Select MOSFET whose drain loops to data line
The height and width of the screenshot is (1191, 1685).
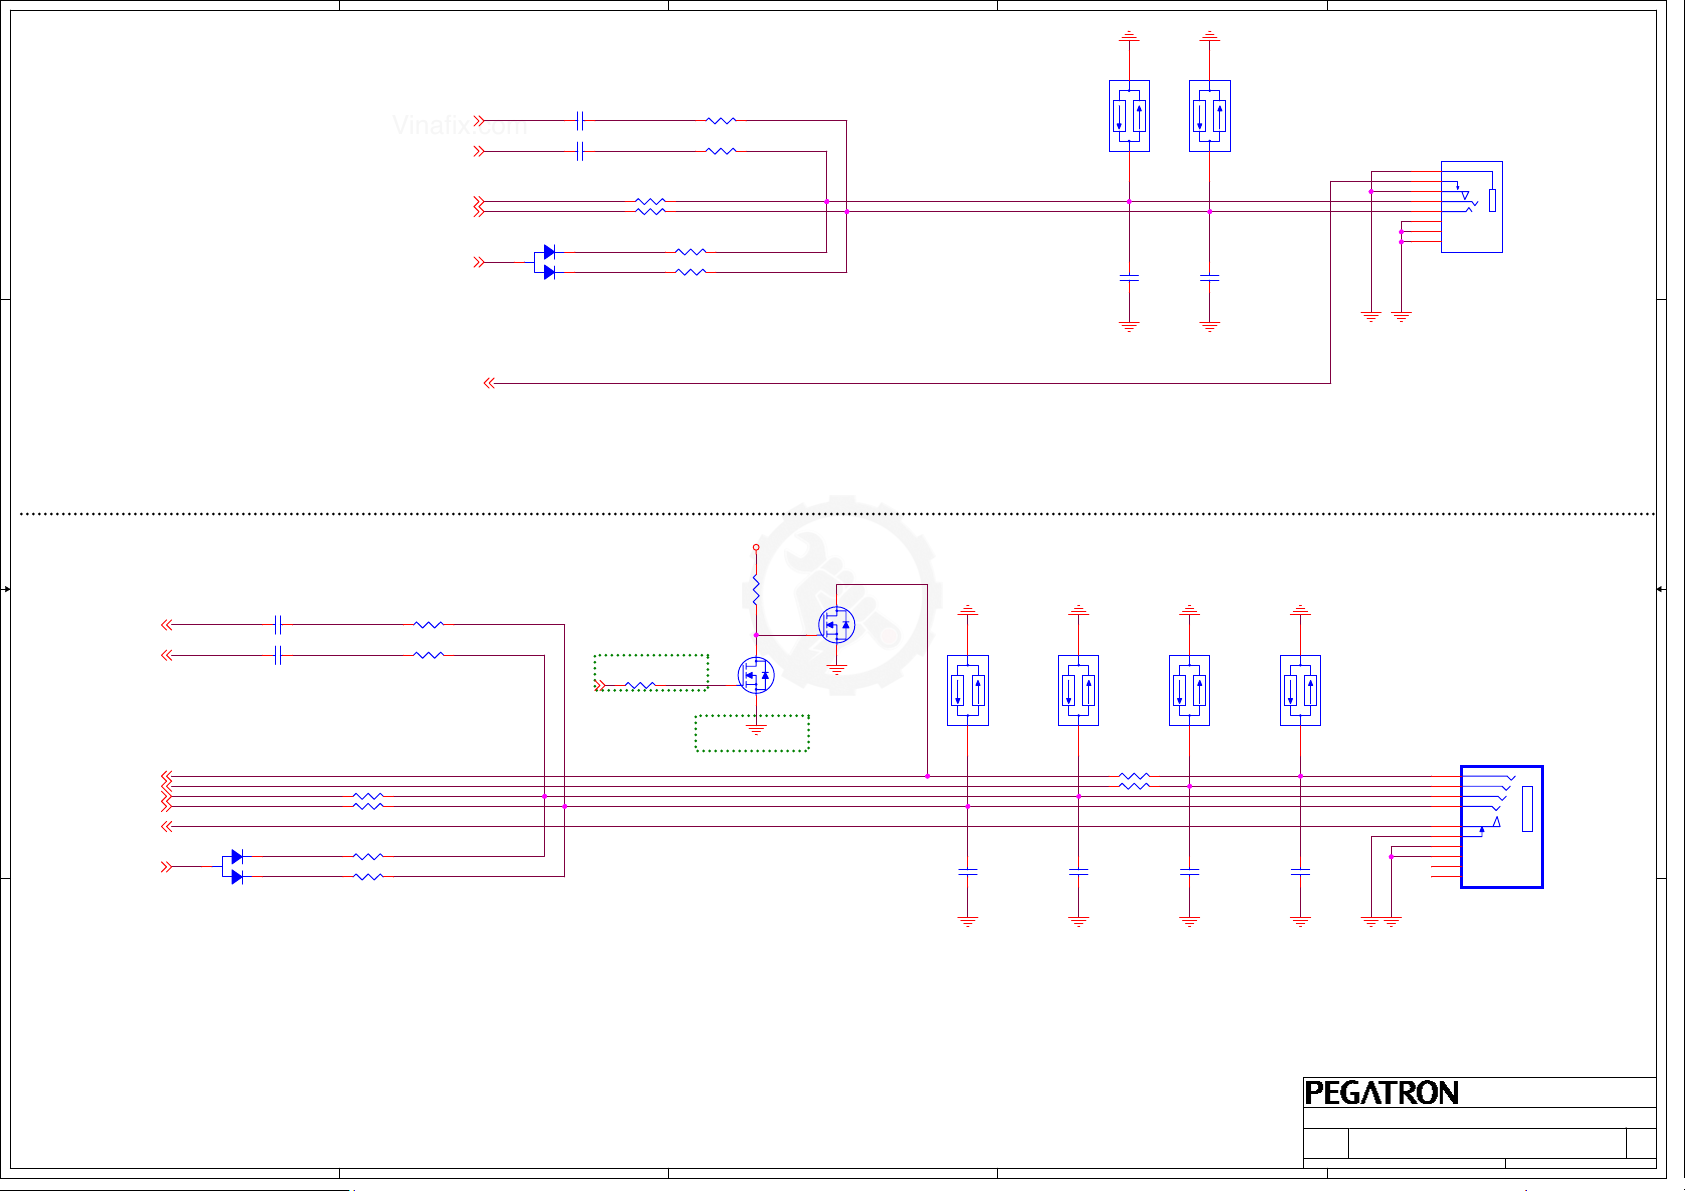837,625
